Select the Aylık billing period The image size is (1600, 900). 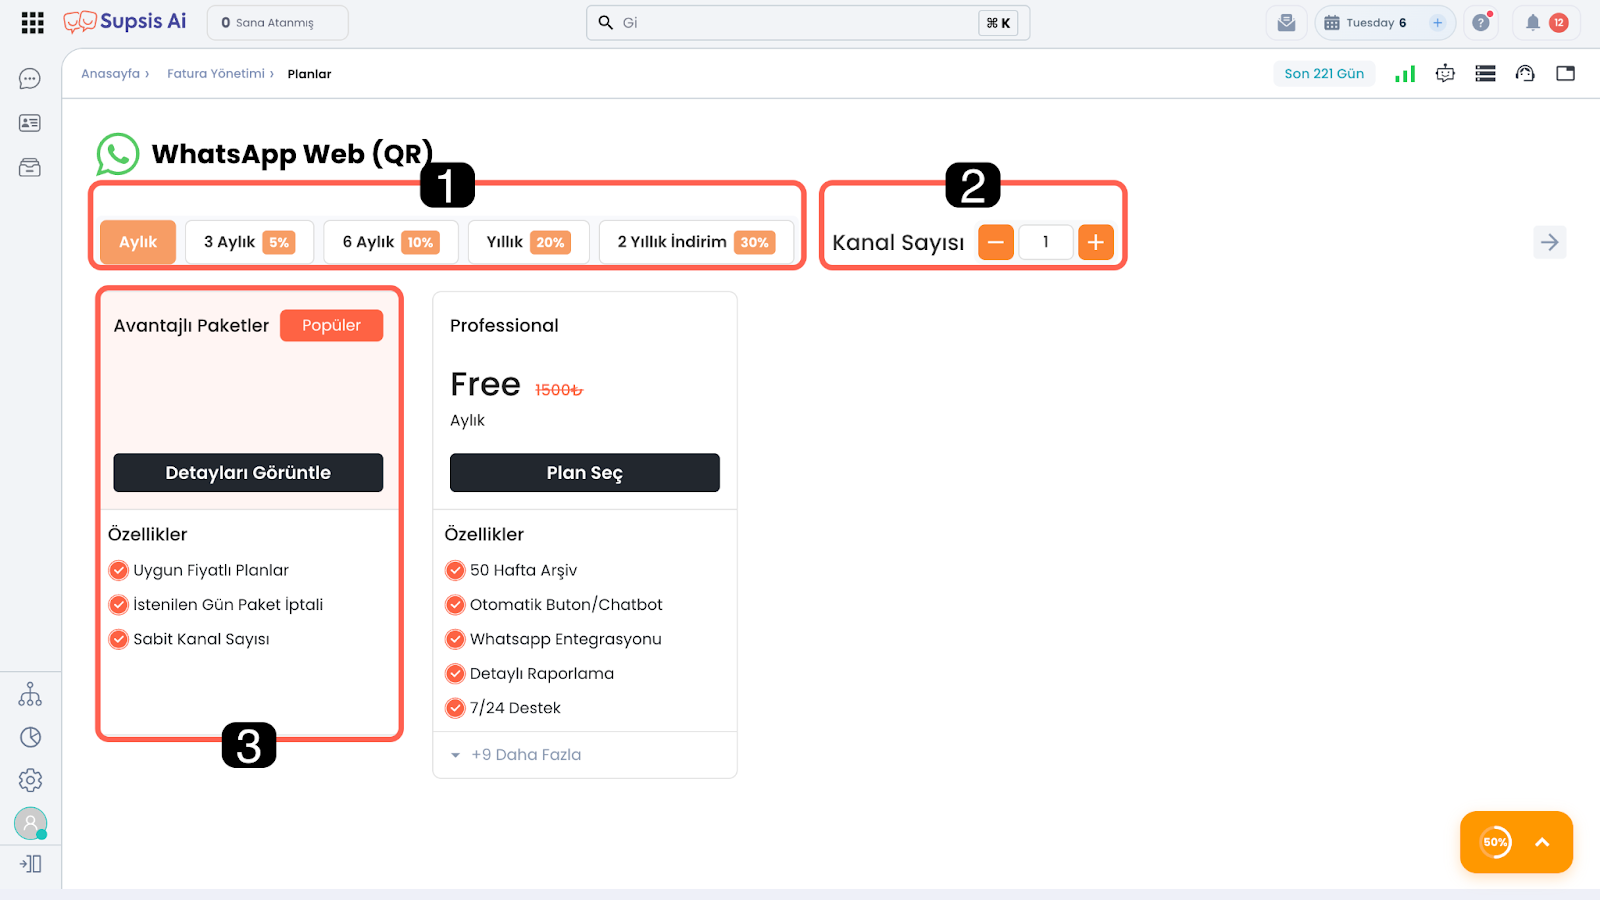coord(138,242)
